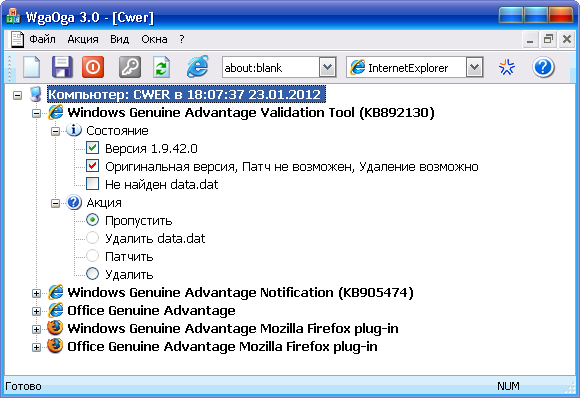Click the Internet Explorer toolbar icon

(198, 67)
